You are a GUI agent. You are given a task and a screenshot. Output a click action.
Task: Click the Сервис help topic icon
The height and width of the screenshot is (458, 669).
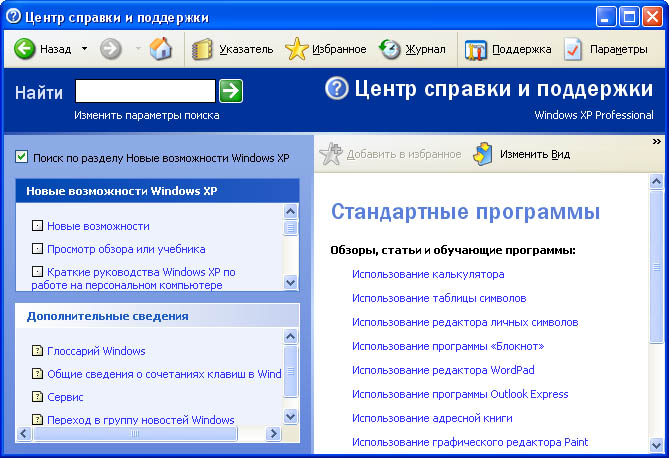click(x=38, y=397)
